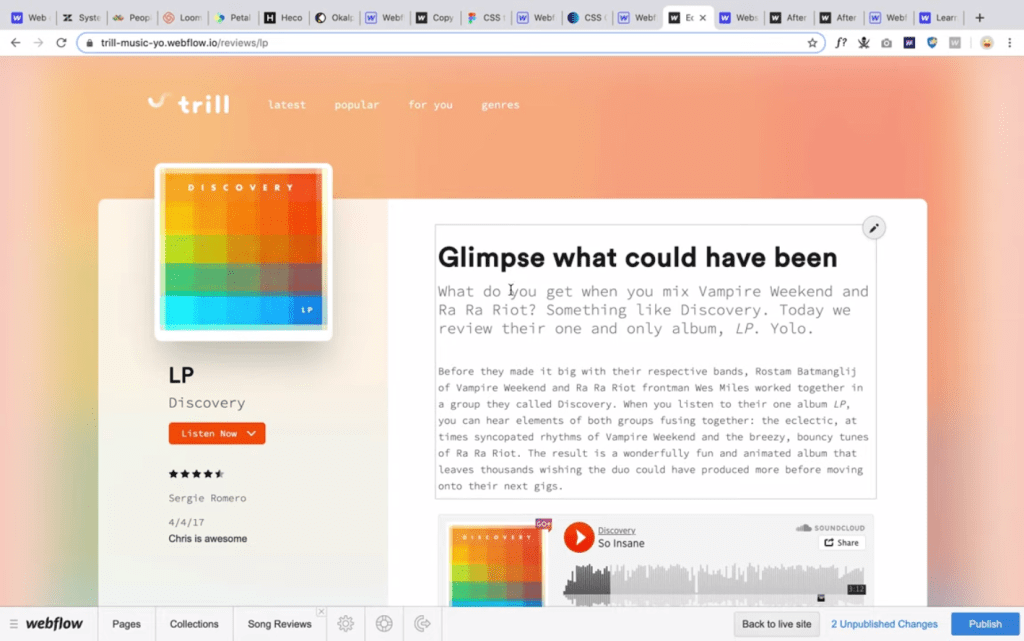Screen dimensions: 1024x641
Task: Go to the popular nav link
Action: coord(357,104)
